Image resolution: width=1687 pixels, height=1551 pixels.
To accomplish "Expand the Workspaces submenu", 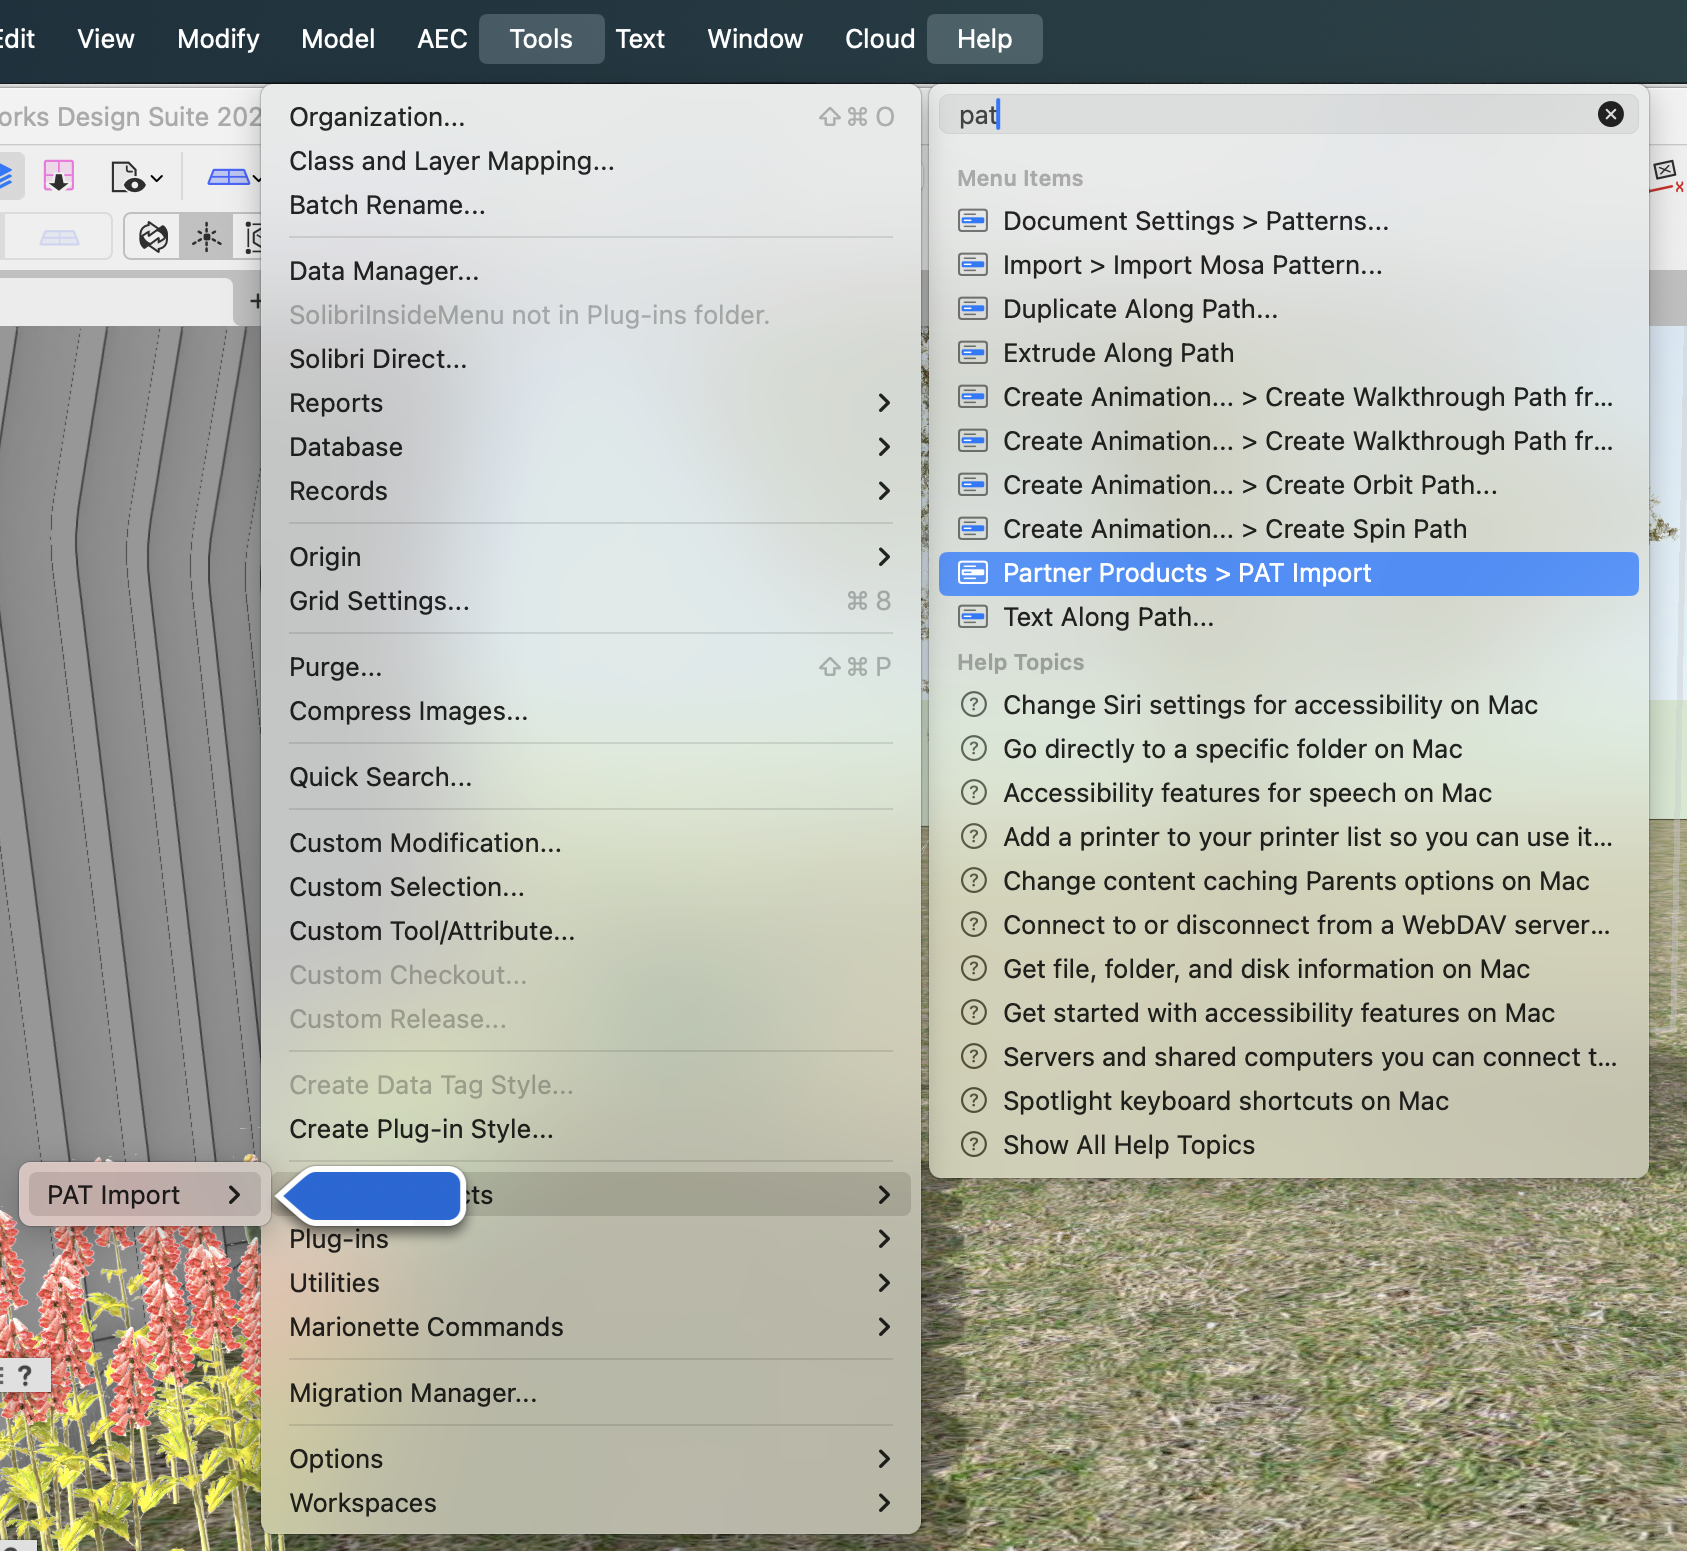I will point(883,1503).
